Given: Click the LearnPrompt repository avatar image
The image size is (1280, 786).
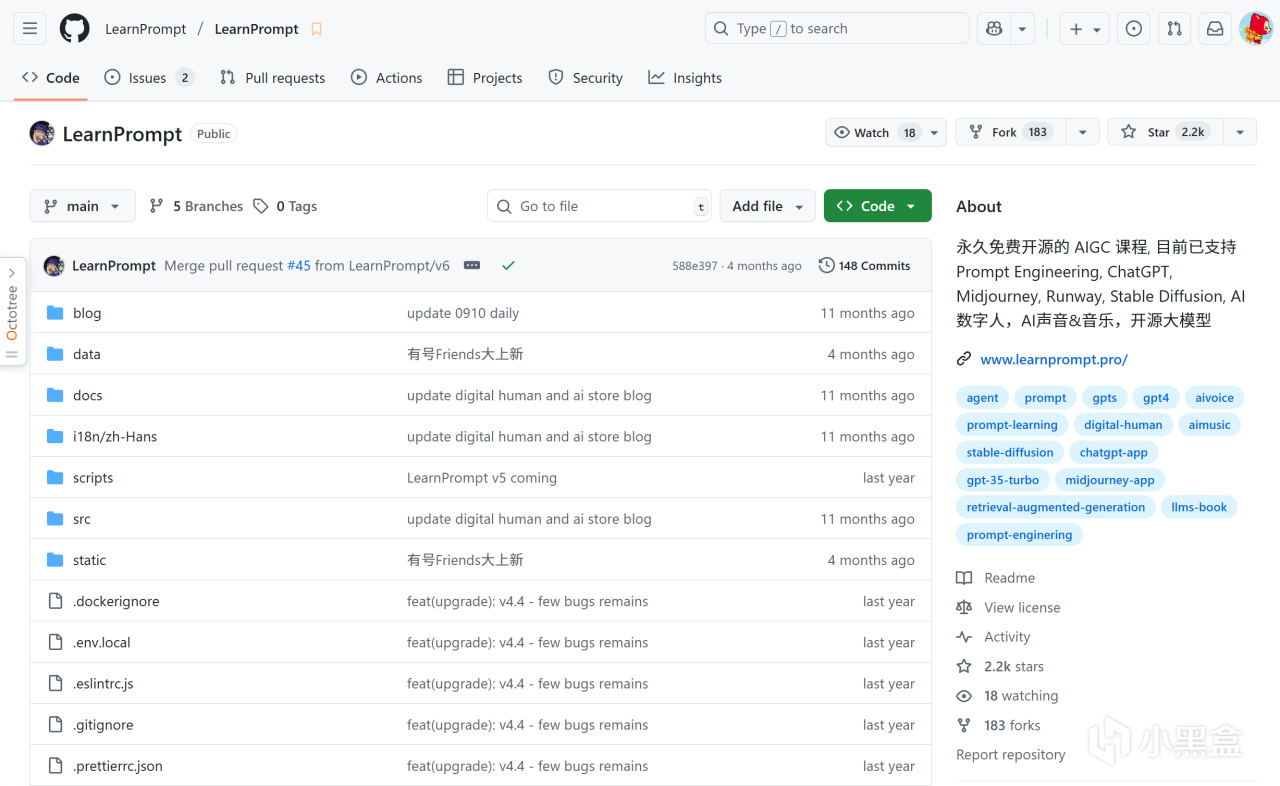Looking at the screenshot, I should [42, 134].
